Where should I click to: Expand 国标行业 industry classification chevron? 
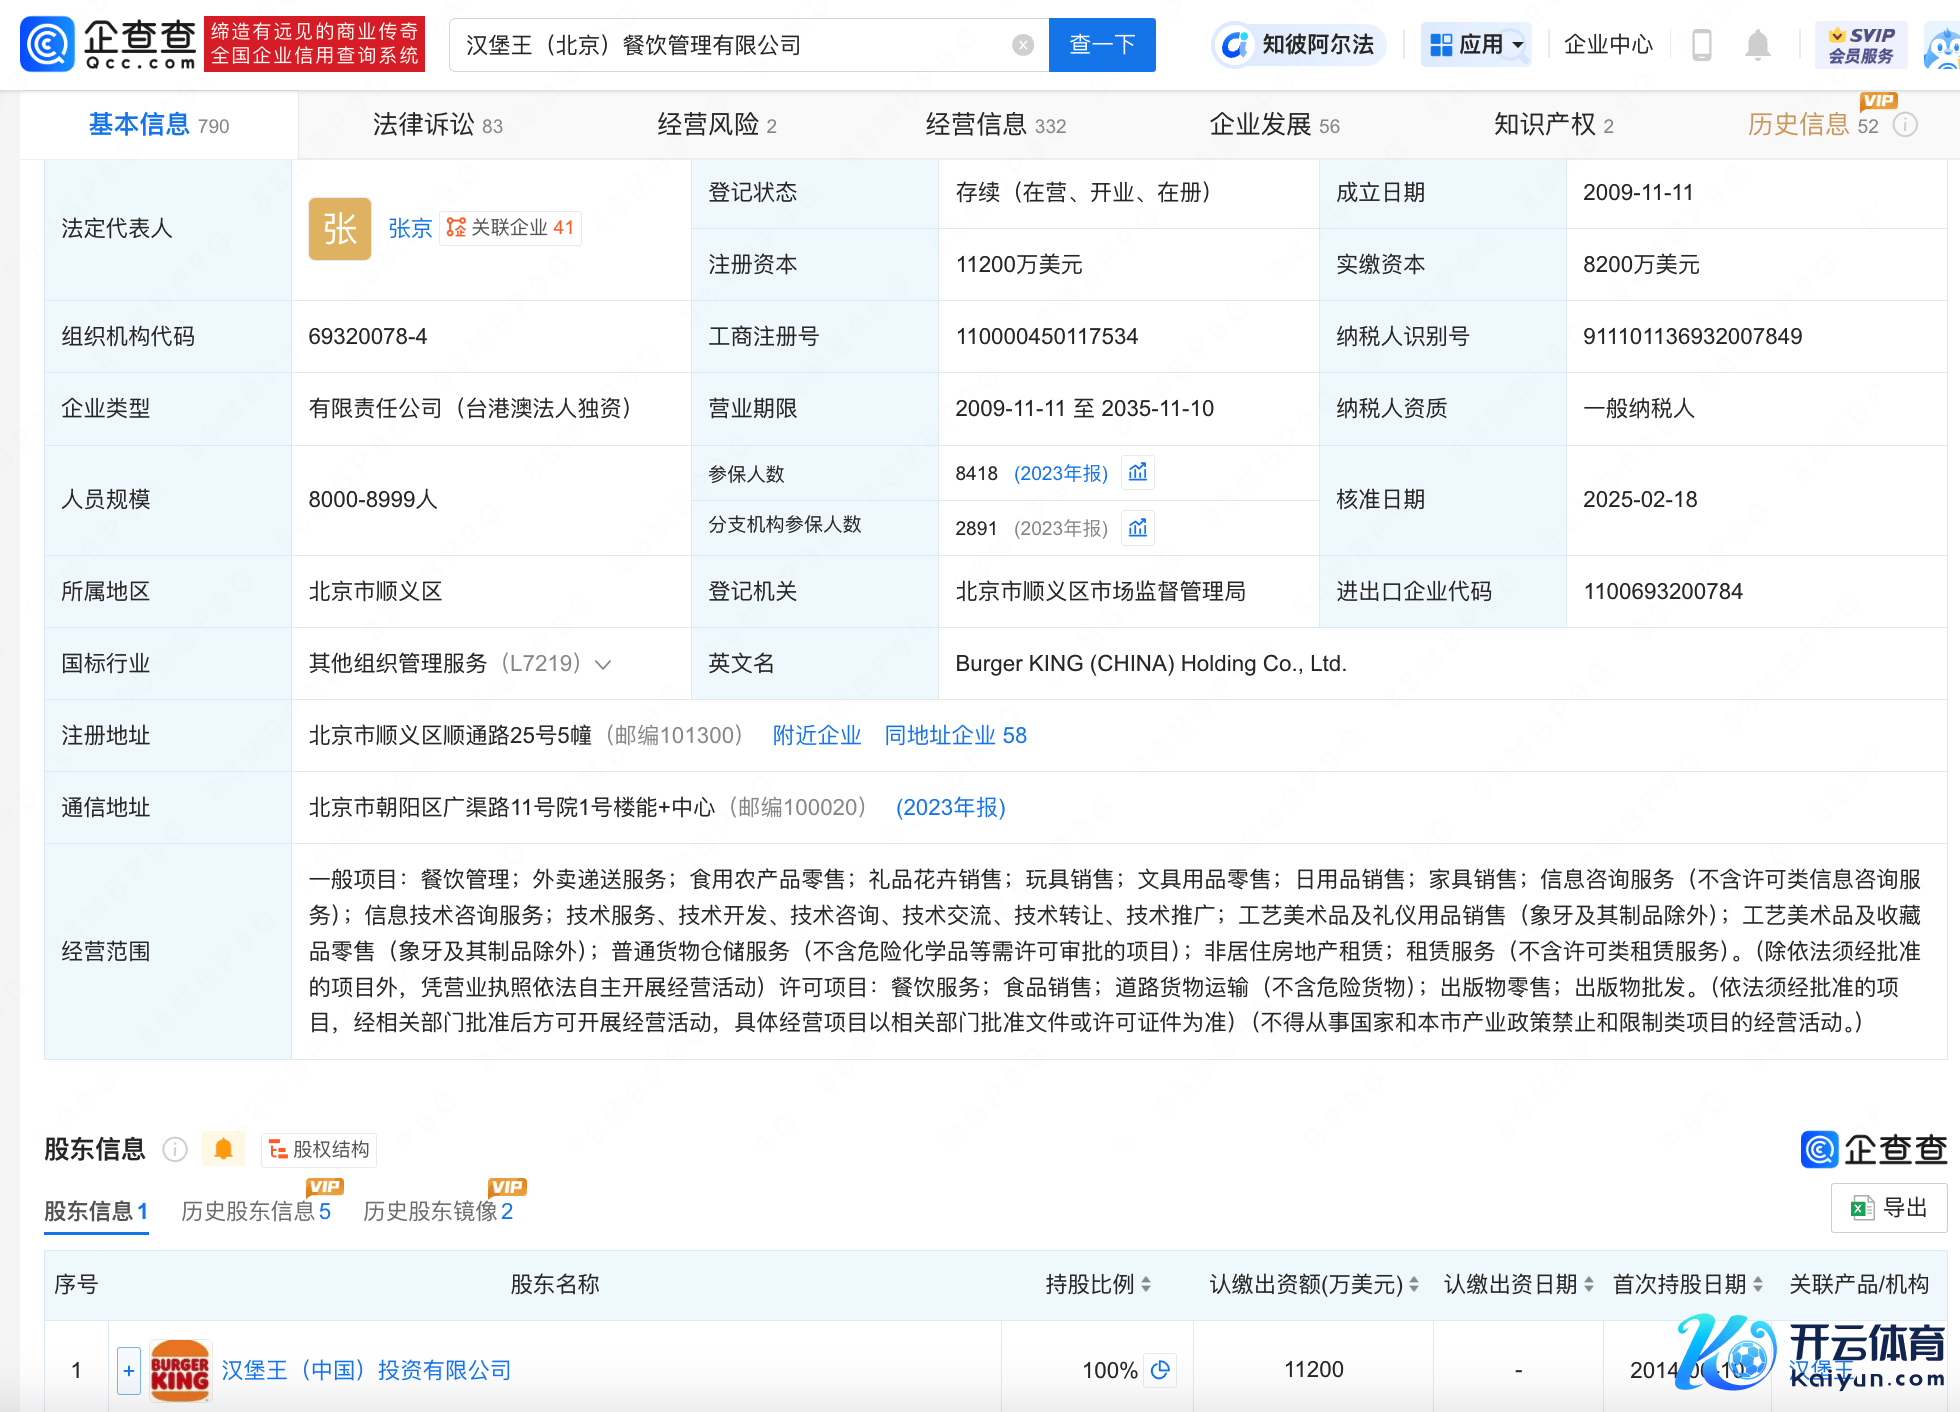point(603,664)
